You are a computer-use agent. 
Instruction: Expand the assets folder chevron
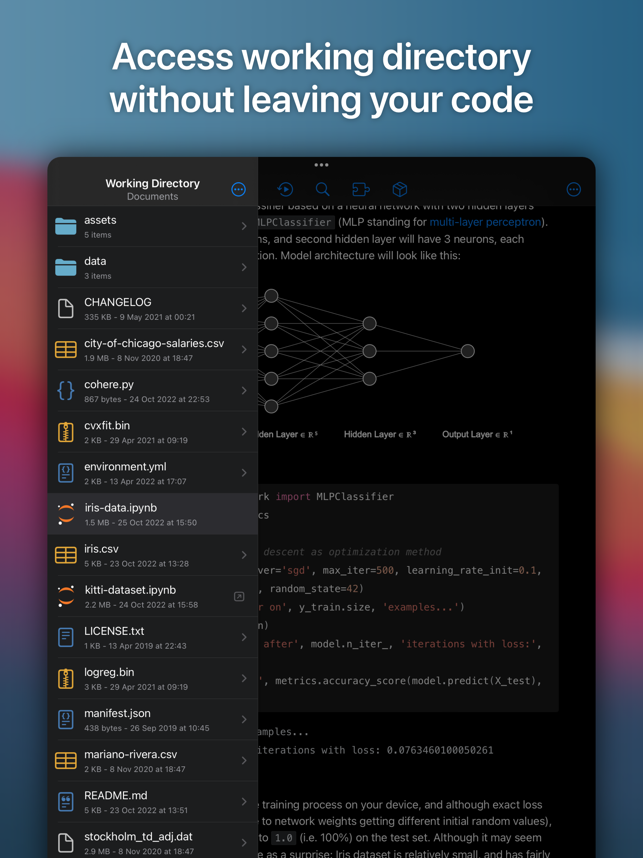(244, 226)
